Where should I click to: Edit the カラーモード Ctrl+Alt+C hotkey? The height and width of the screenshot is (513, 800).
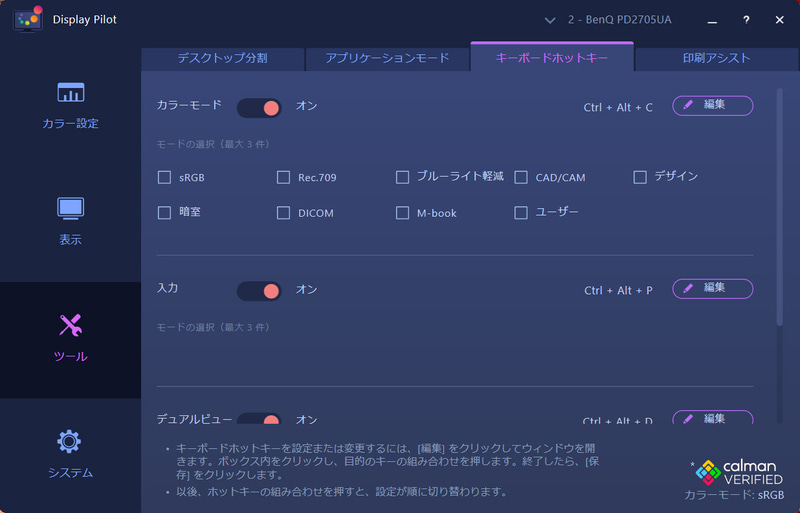(x=713, y=105)
